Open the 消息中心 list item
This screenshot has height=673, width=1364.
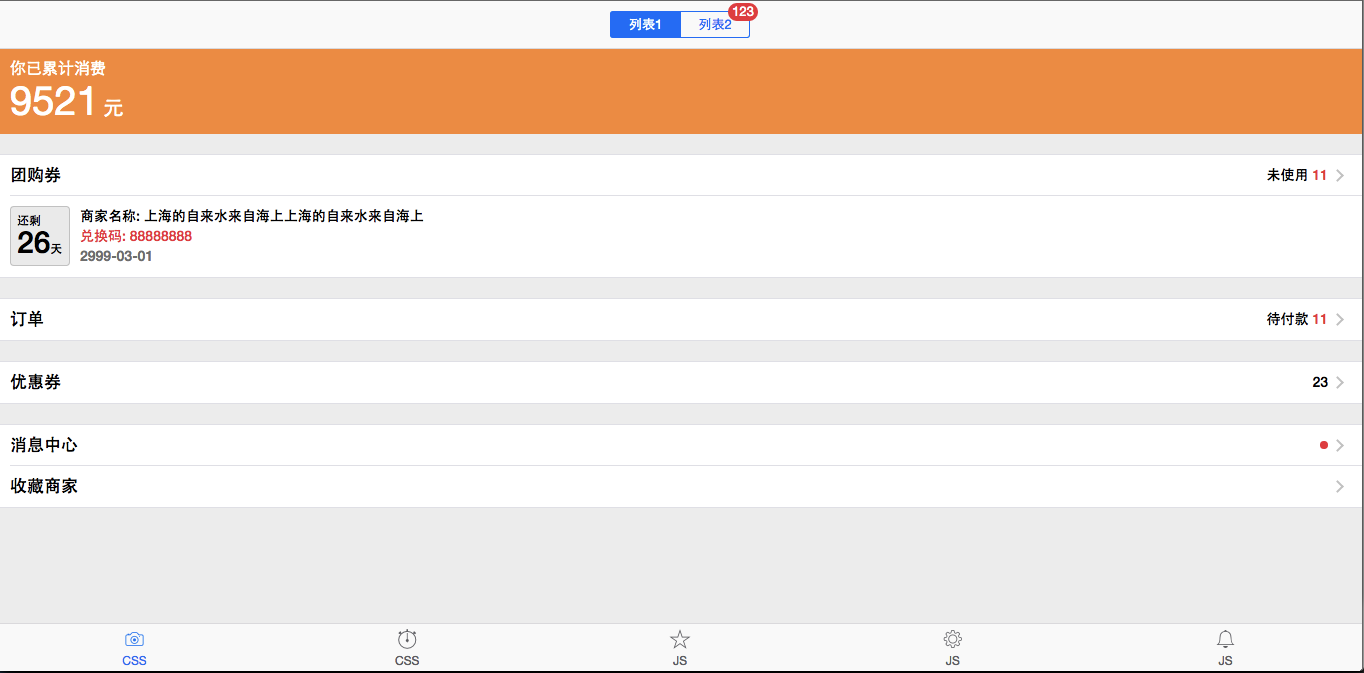pos(44,445)
